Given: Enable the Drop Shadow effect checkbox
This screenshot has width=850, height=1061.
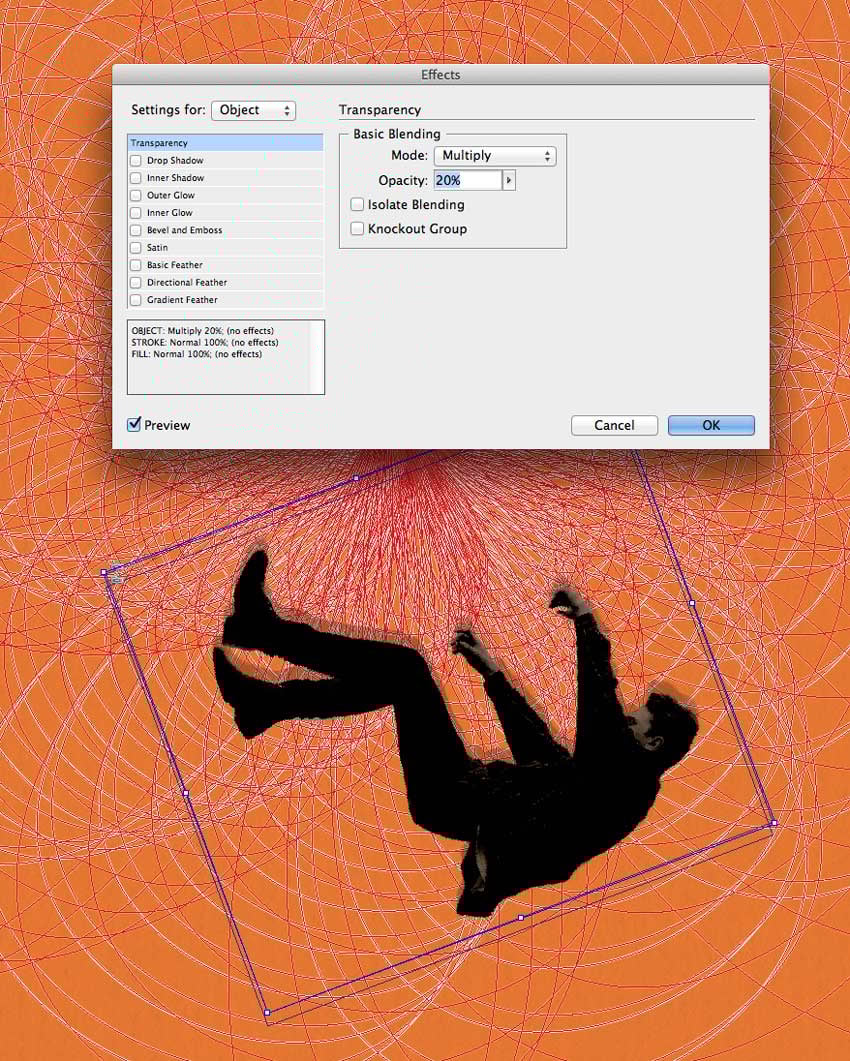Looking at the screenshot, I should (136, 160).
